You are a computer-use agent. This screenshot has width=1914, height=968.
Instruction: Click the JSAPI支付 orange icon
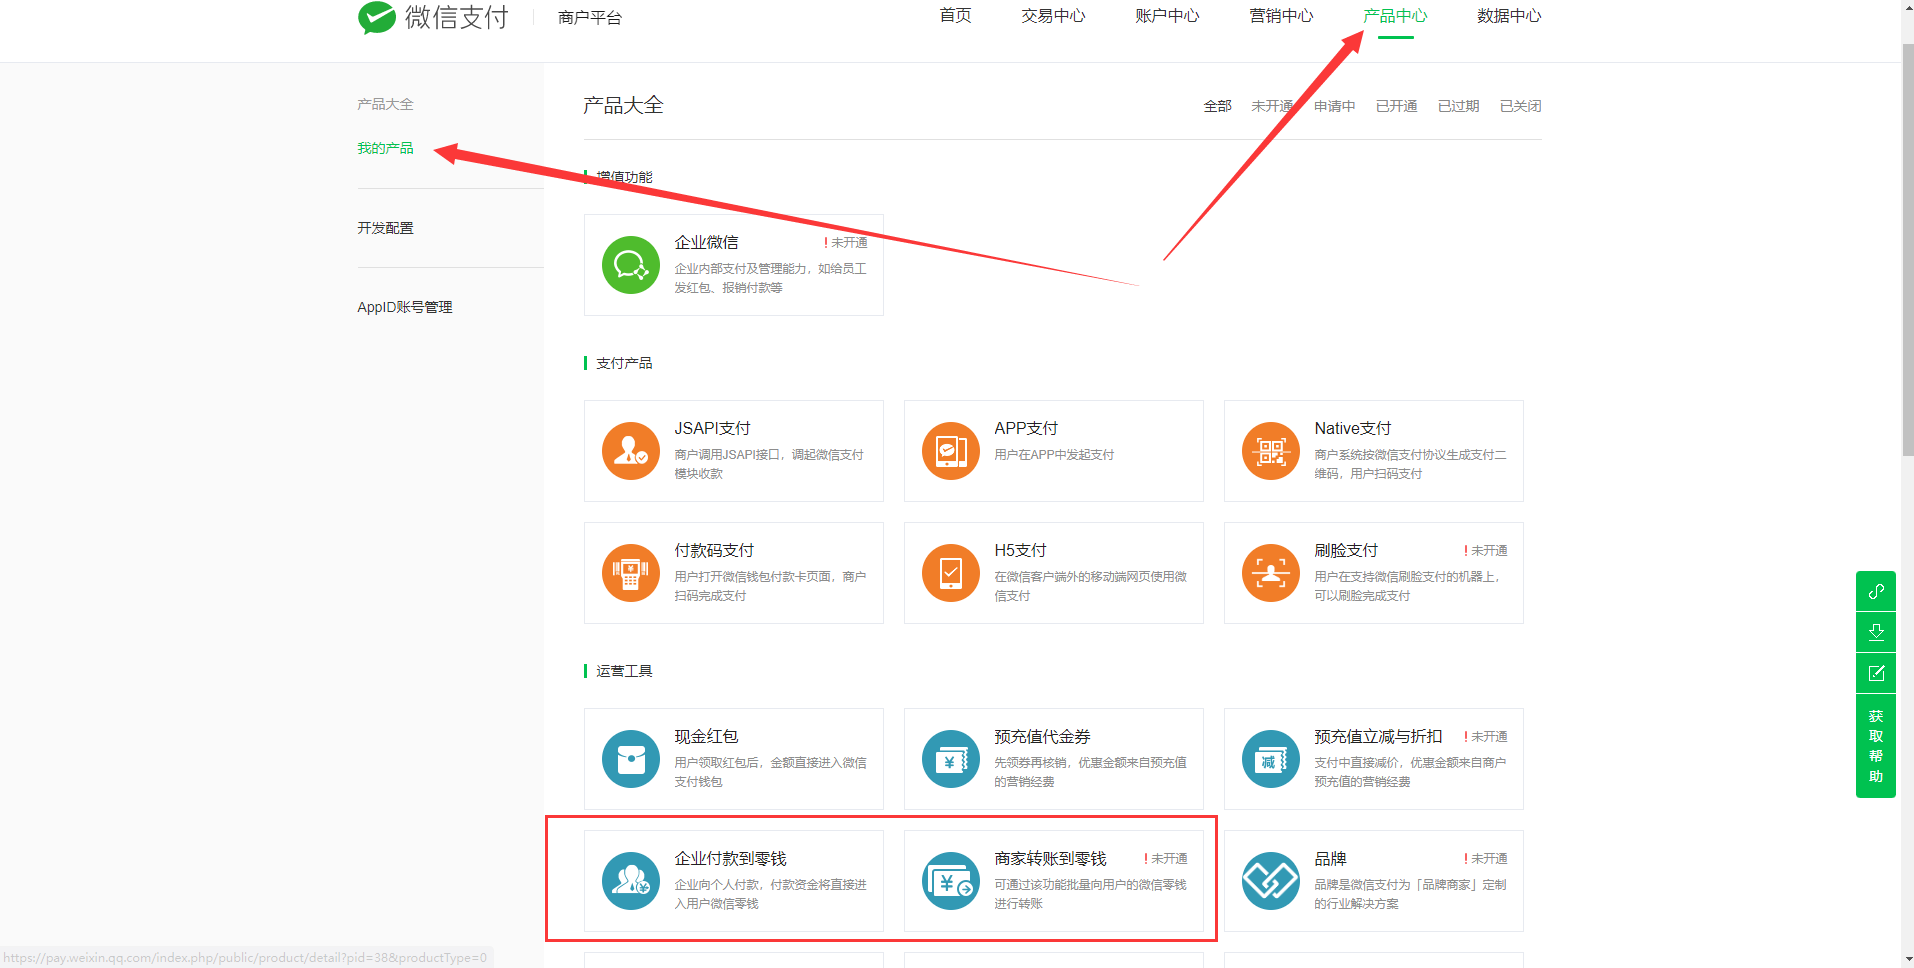click(631, 451)
